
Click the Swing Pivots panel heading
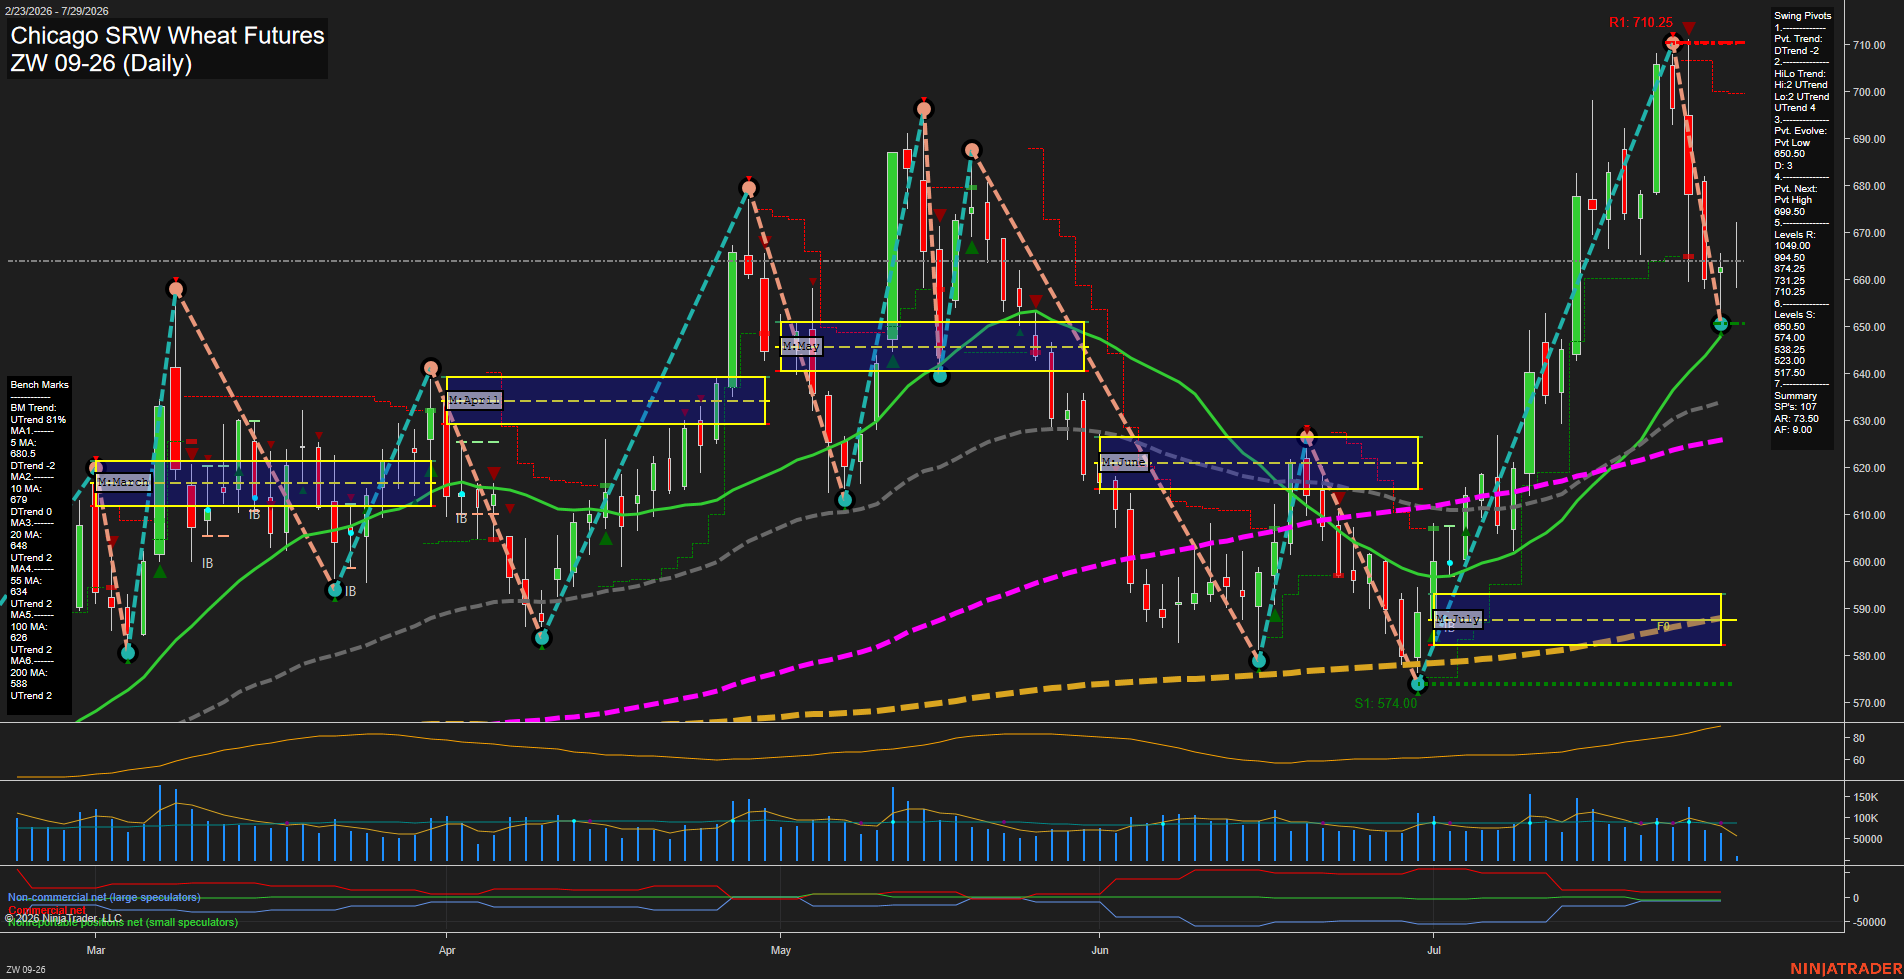coord(1803,16)
